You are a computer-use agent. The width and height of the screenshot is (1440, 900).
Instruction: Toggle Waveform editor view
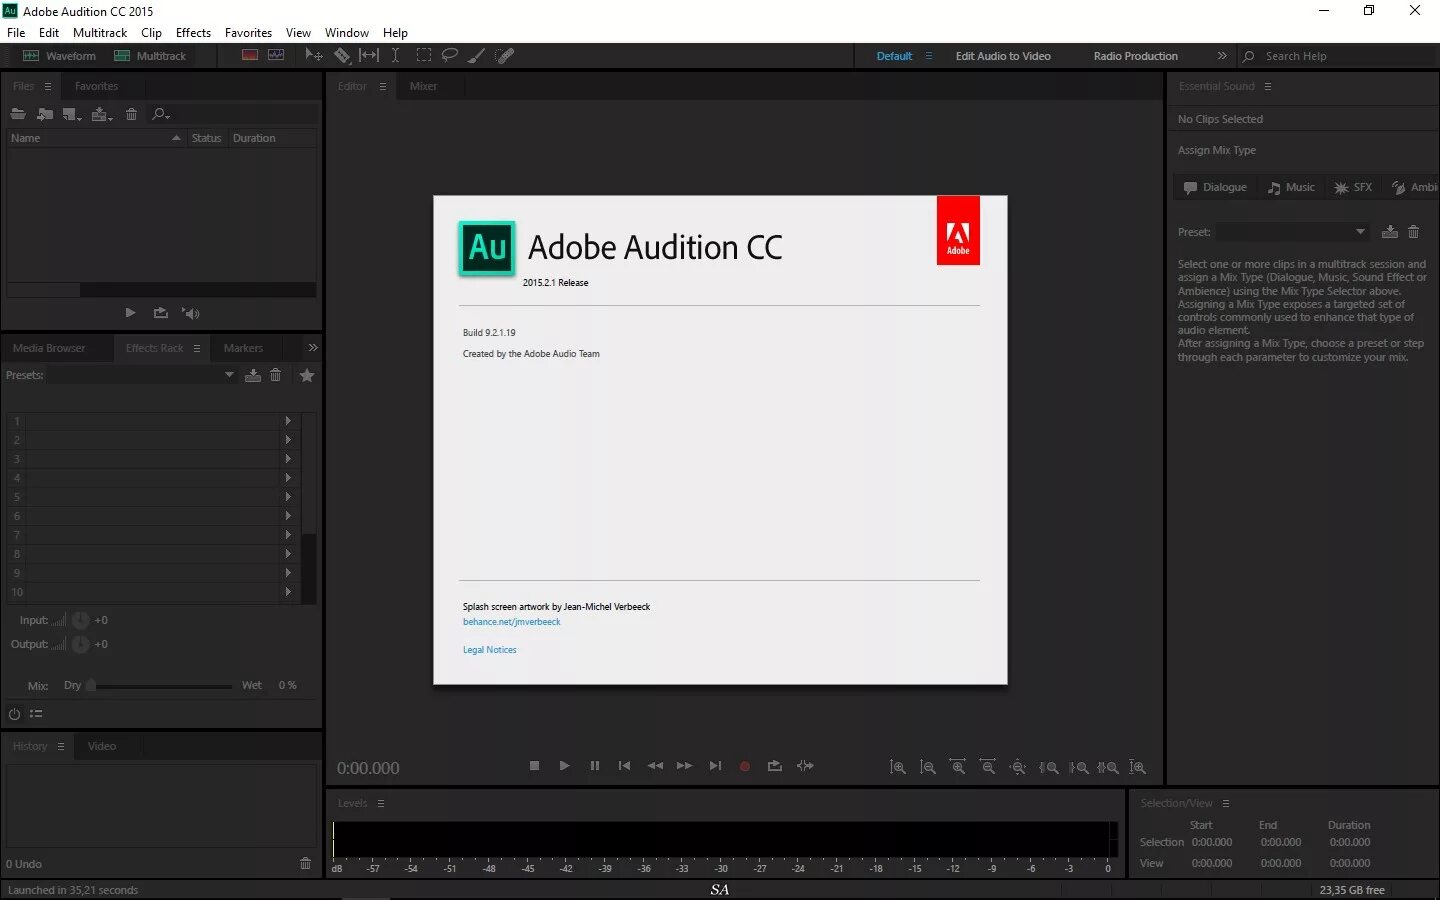coord(59,56)
